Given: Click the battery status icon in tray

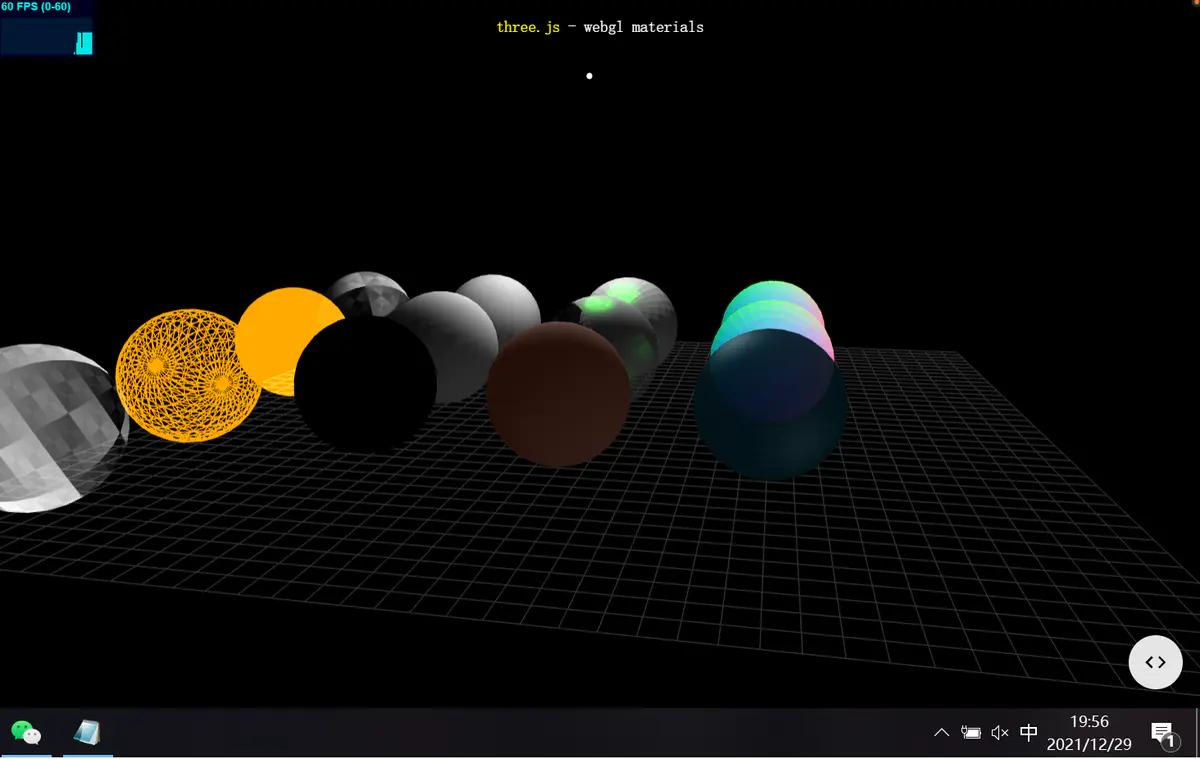Looking at the screenshot, I should [970, 732].
